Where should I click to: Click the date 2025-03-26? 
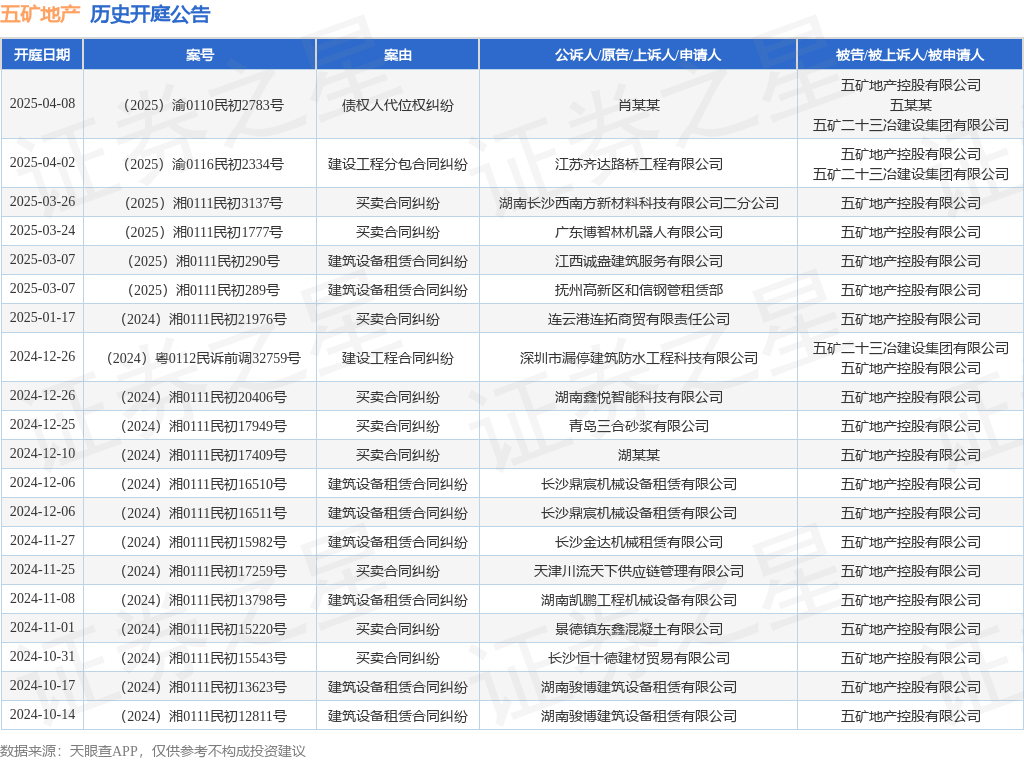coord(42,201)
